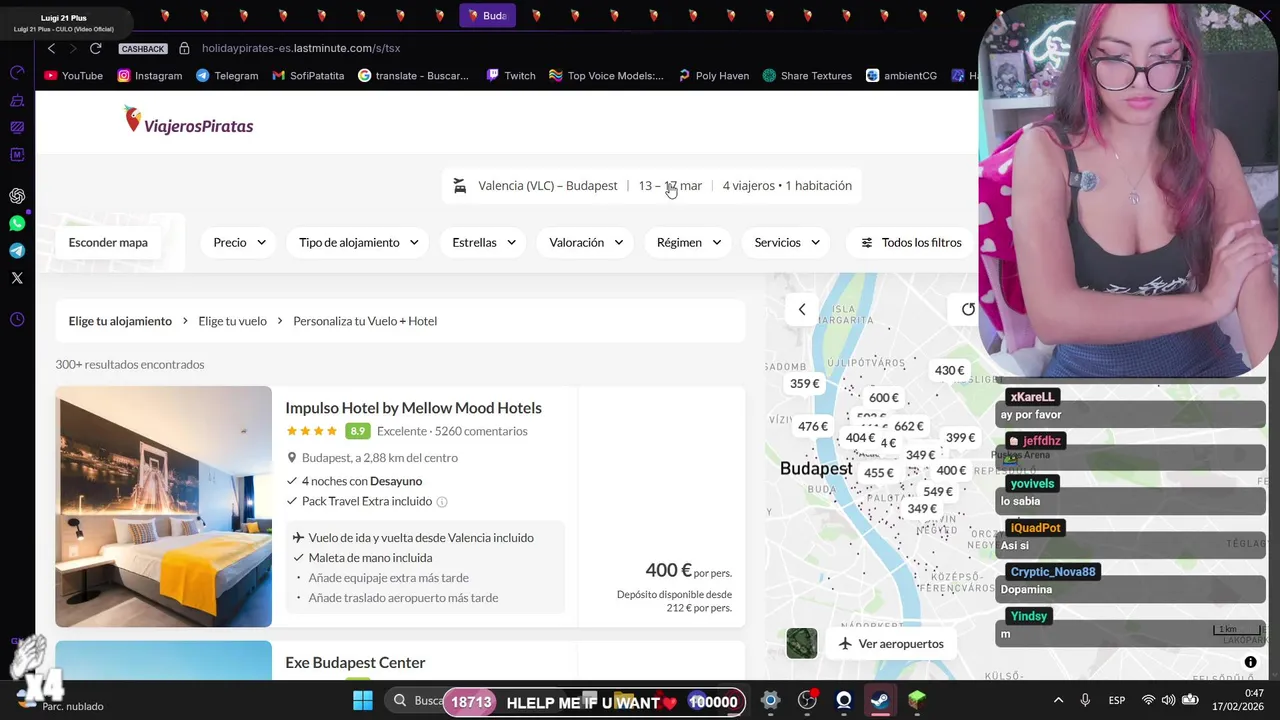1280x720 pixels.
Task: Switch map to satellite layer thumbnail
Action: click(x=802, y=644)
